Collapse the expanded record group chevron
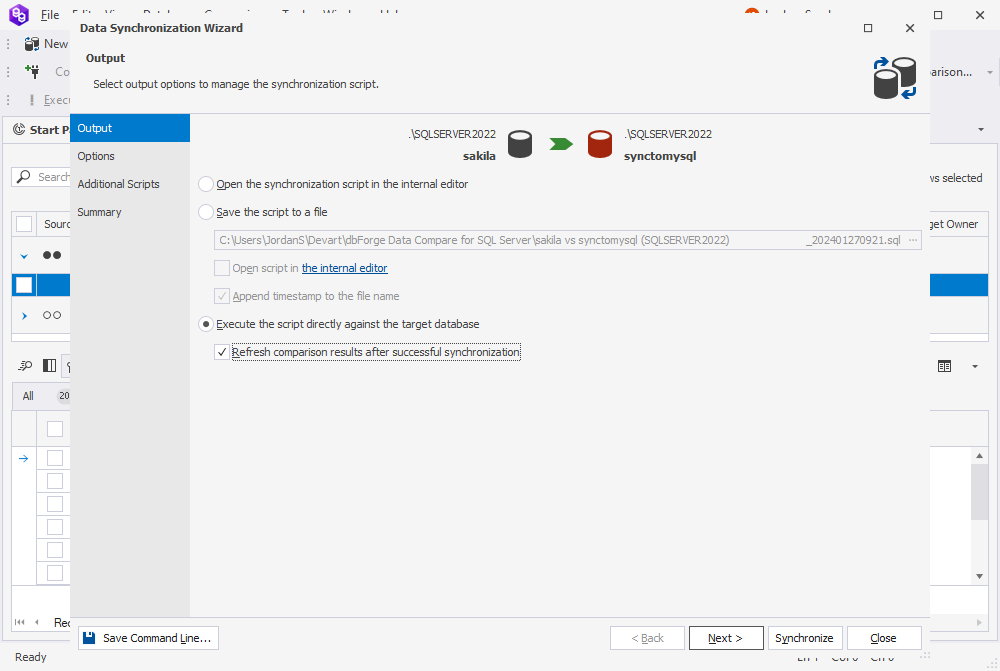Viewport: 1000px width, 671px height. [22, 254]
